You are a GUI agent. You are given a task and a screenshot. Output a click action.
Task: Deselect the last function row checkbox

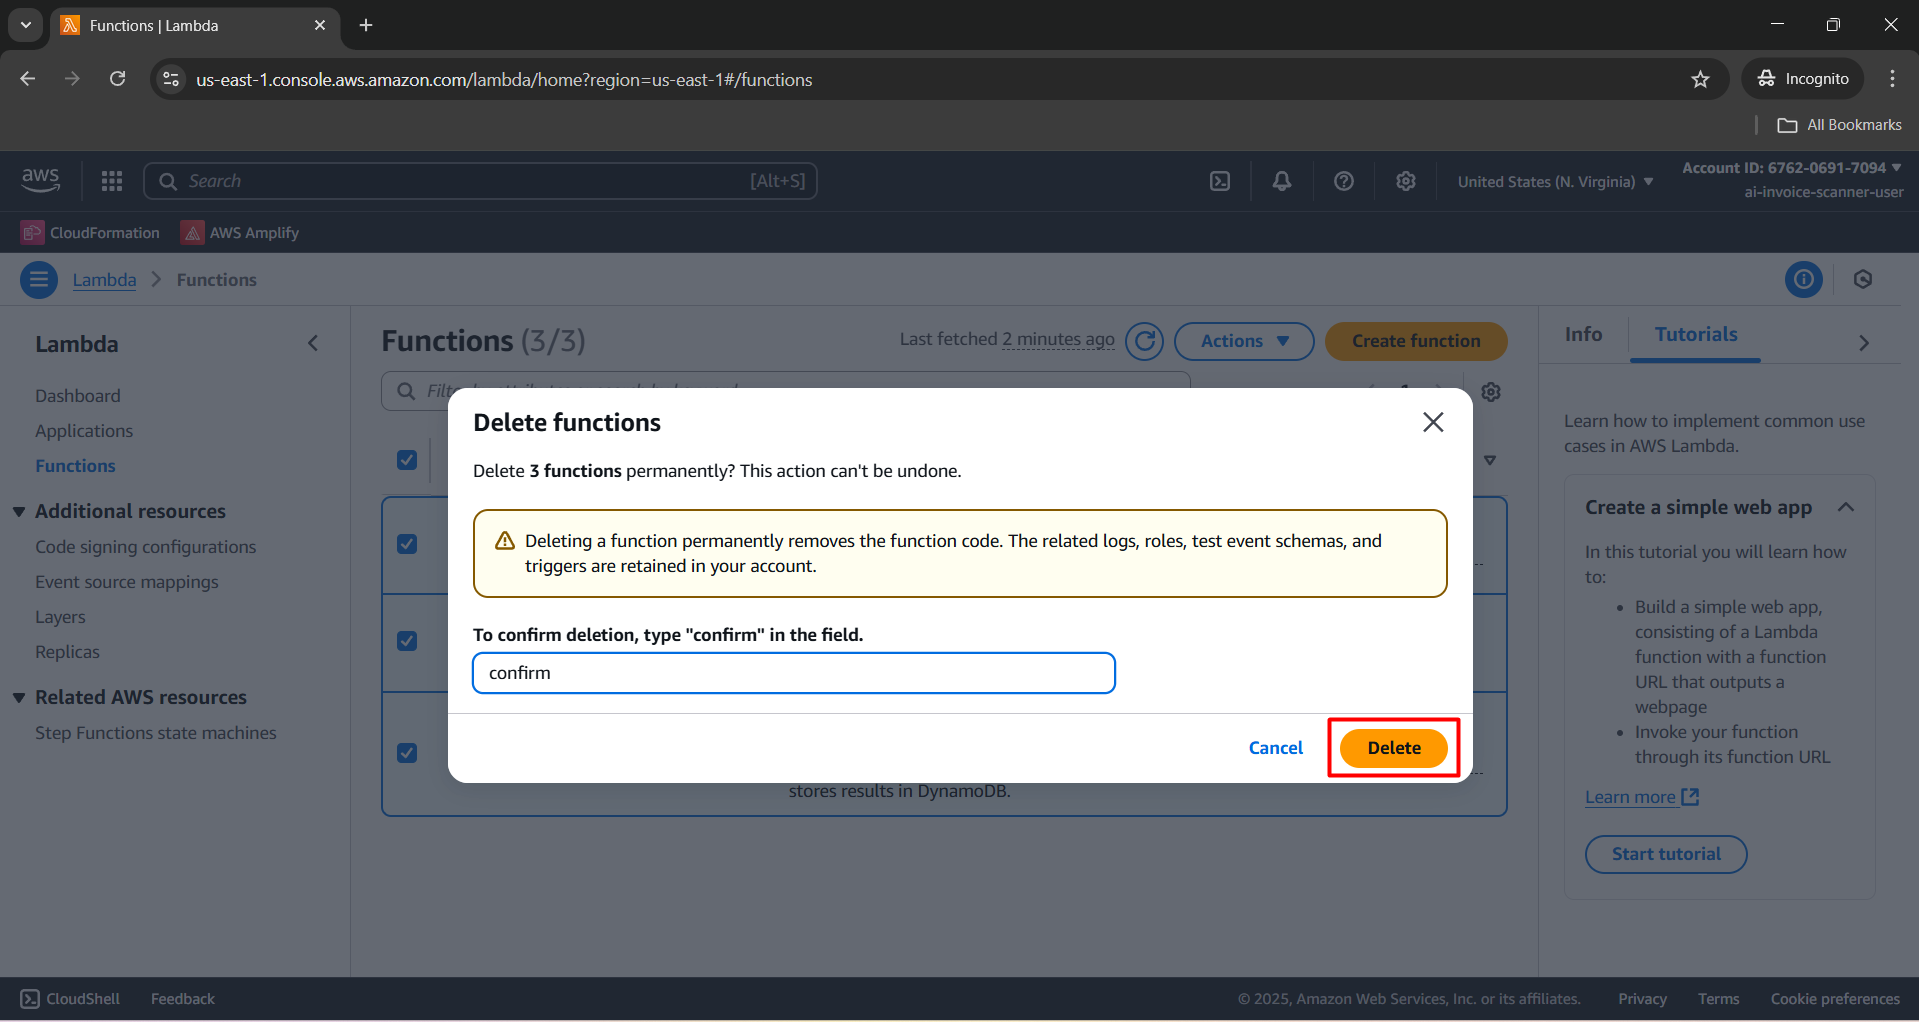pyautogui.click(x=406, y=753)
